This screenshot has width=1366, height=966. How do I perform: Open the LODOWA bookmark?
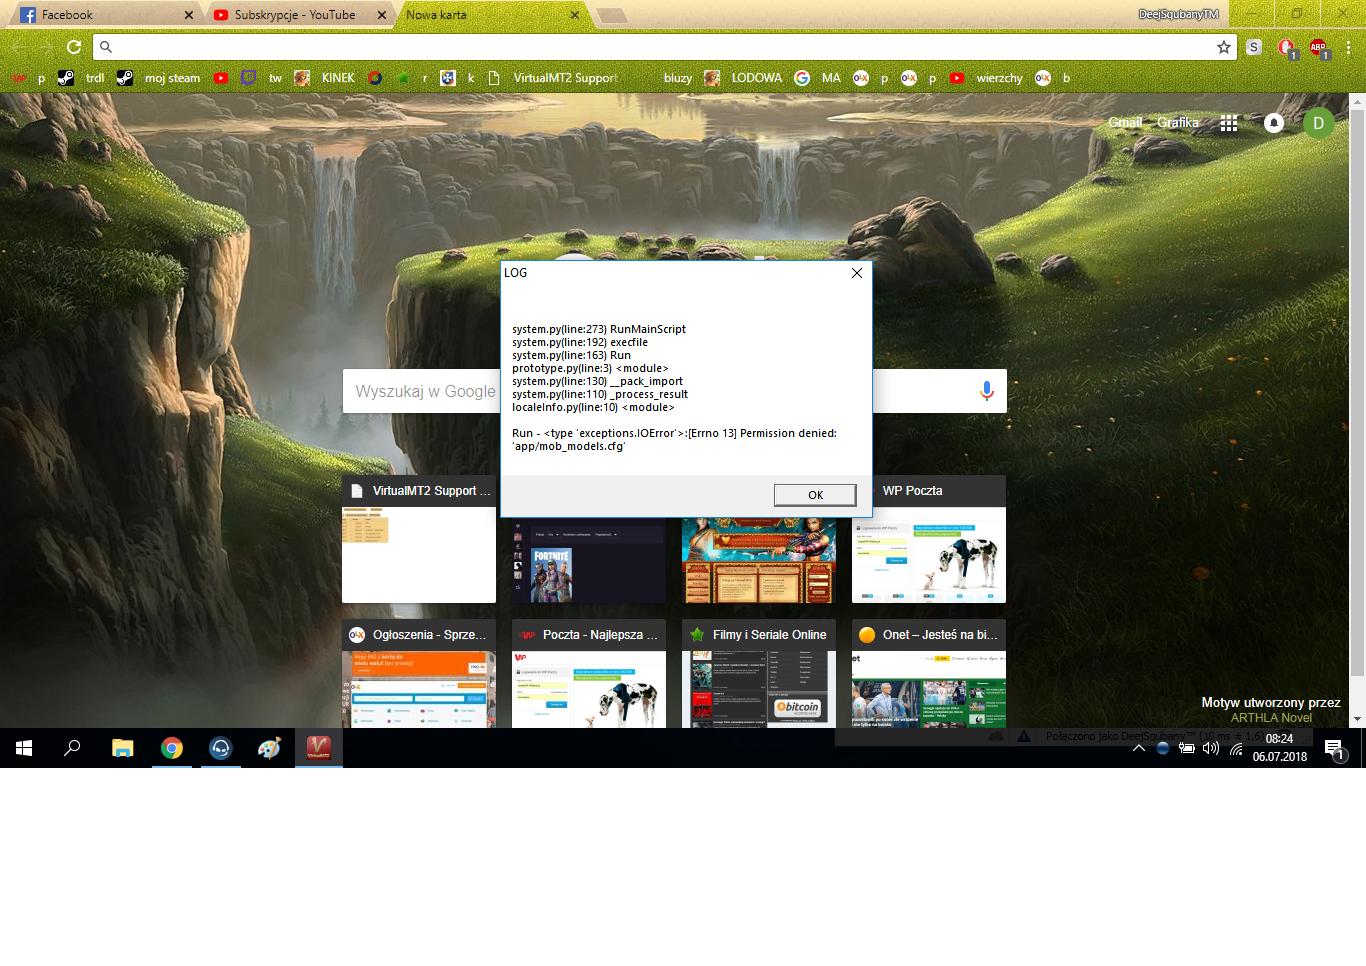(x=743, y=78)
